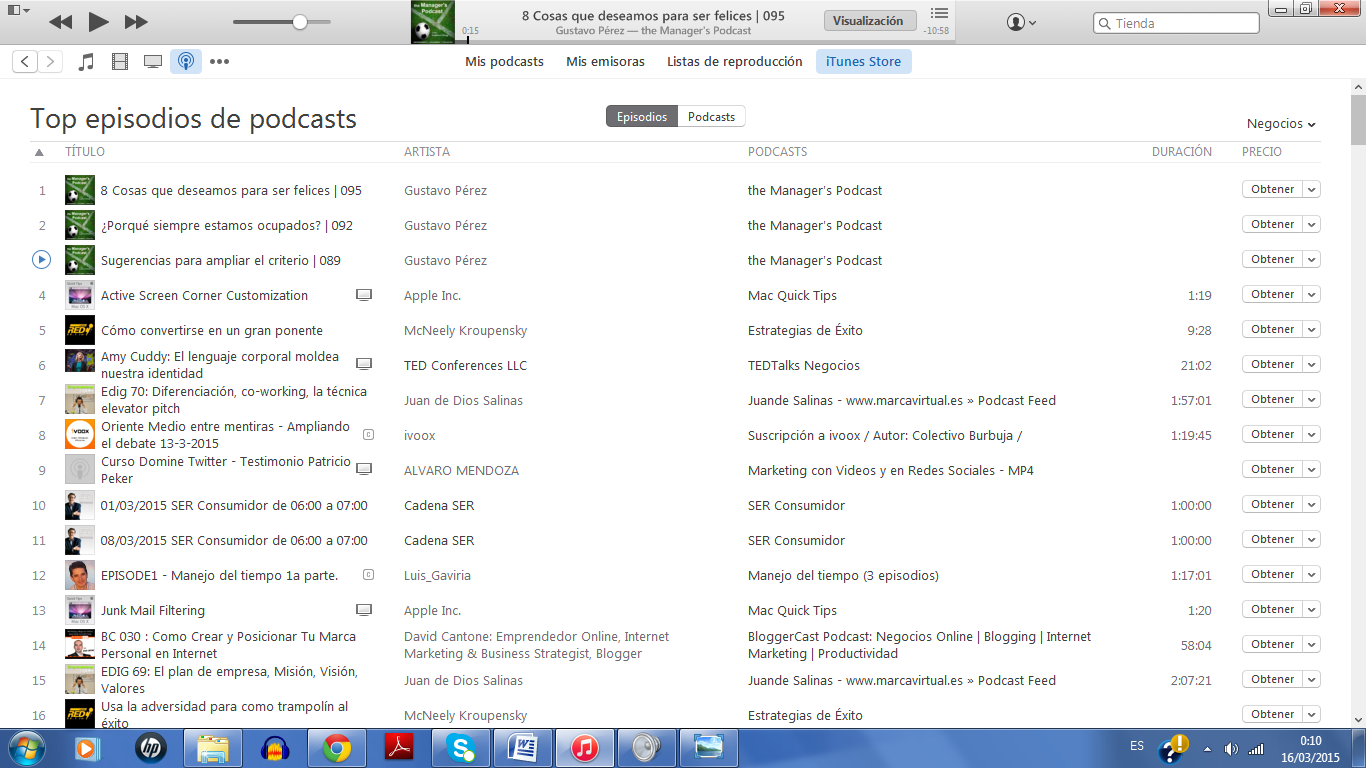Expand Obtener arrow for Amy Cuddy episode

pos(1311,364)
